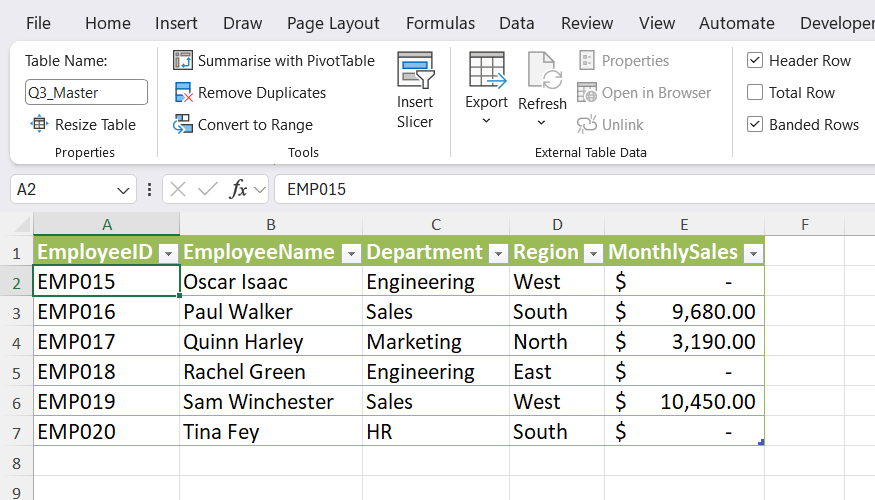875x500 pixels.
Task: Click the formula bar enter checkmark icon
Action: 208,190
